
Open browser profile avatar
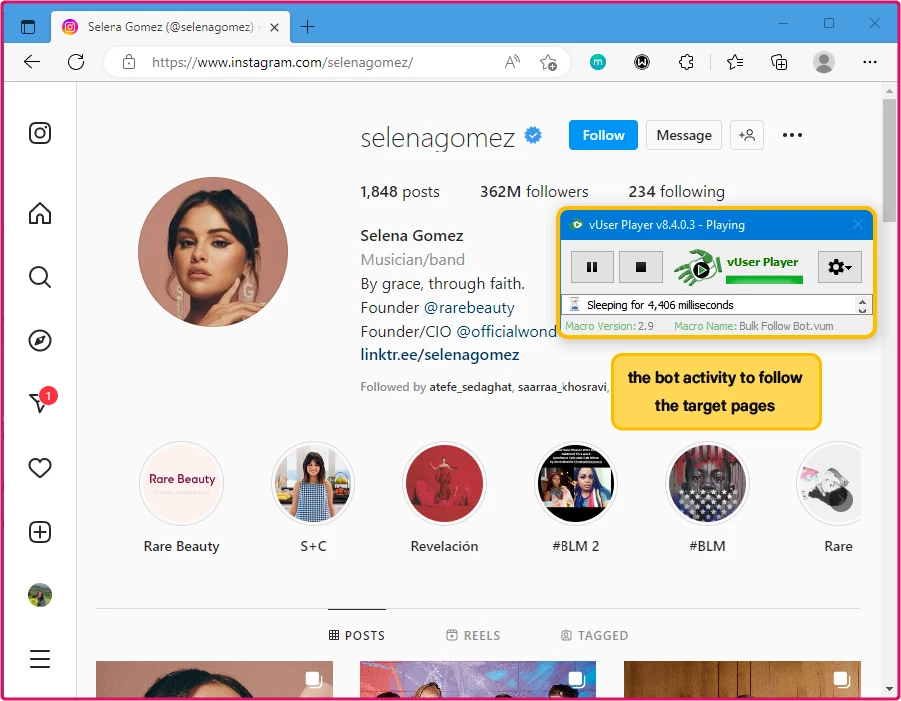pos(823,61)
